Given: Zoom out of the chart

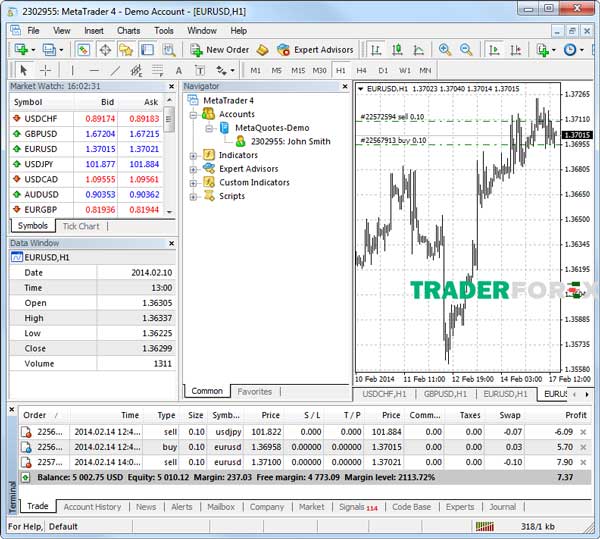Looking at the screenshot, I should tap(466, 50).
